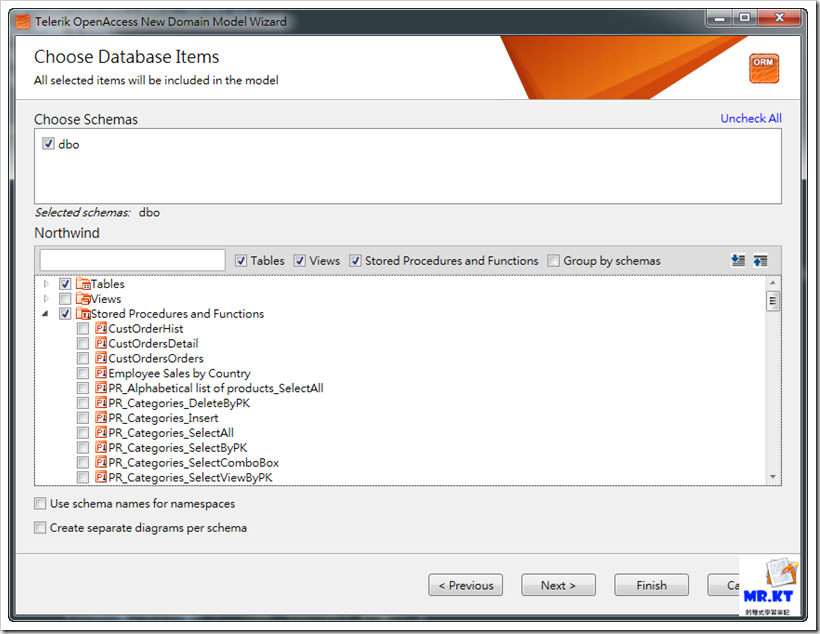820x634 pixels.
Task: Click the tree list scrollbar thumb
Action: point(772,301)
